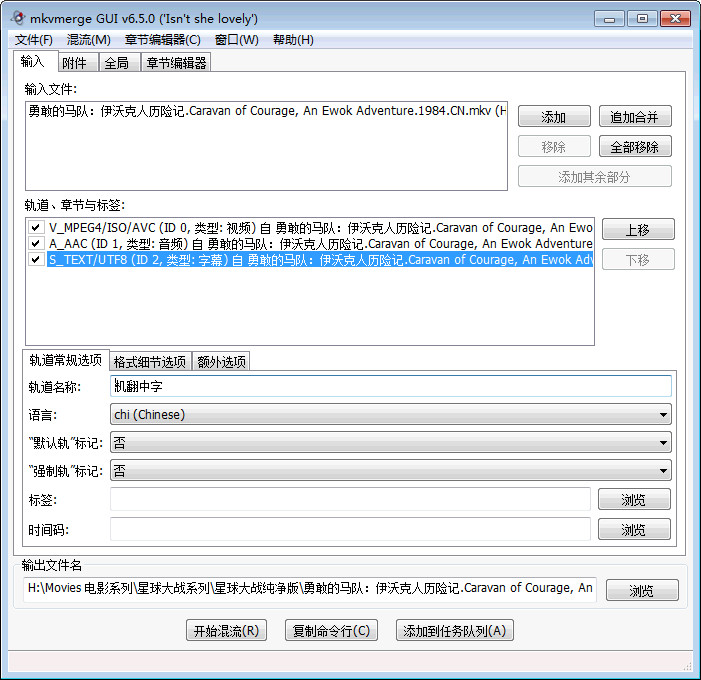701x680 pixels.
Task: Click 浏览 button next to 标签 field
Action: (x=633, y=499)
